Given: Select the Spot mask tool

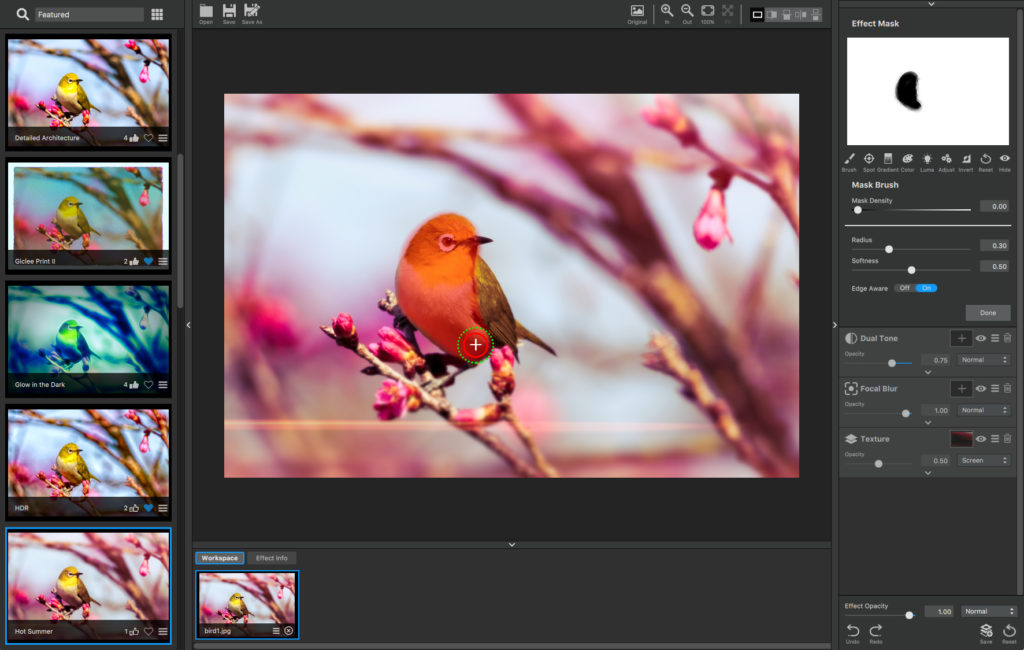Looking at the screenshot, I should click(869, 162).
